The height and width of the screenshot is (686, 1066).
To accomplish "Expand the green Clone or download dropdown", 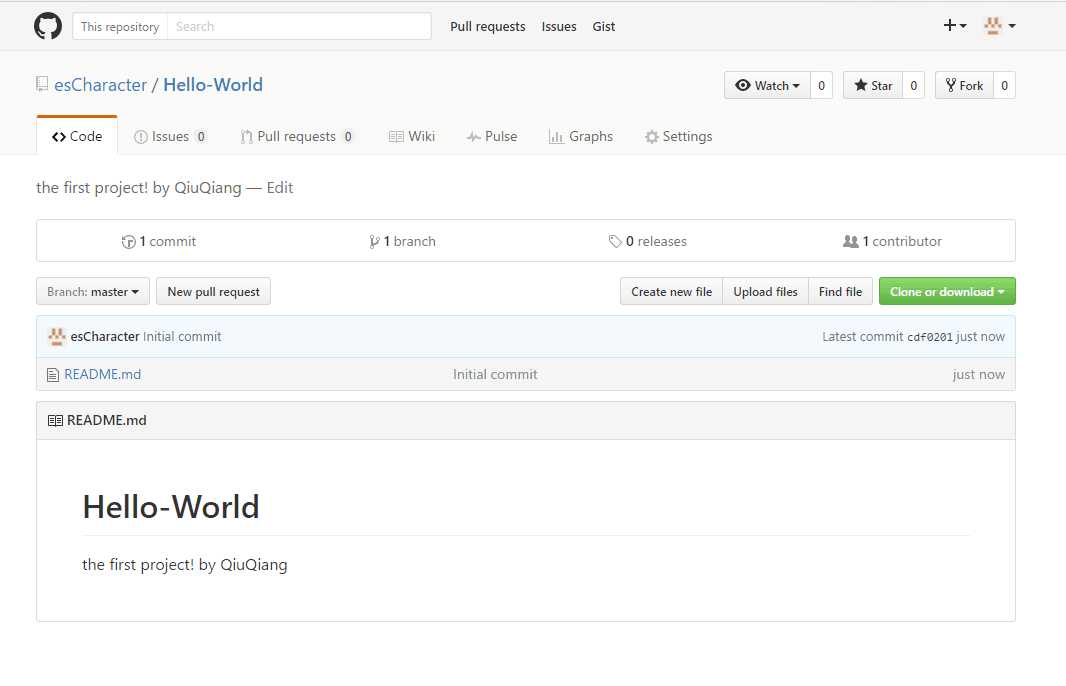I will 947,292.
